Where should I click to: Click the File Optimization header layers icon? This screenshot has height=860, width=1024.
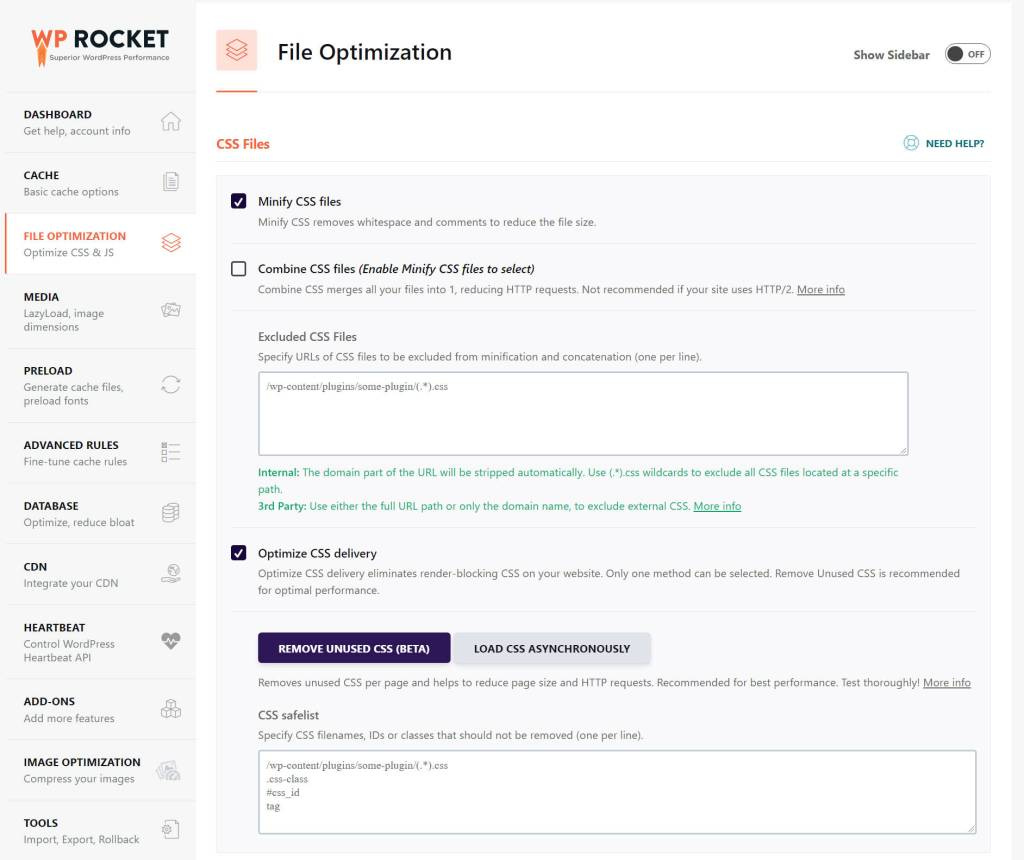(x=236, y=50)
